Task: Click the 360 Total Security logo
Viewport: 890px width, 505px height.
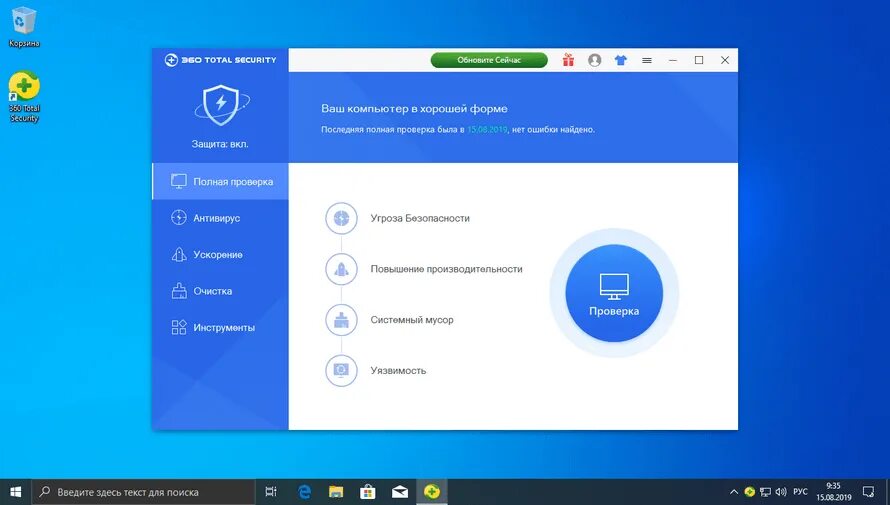Action: coord(220,60)
